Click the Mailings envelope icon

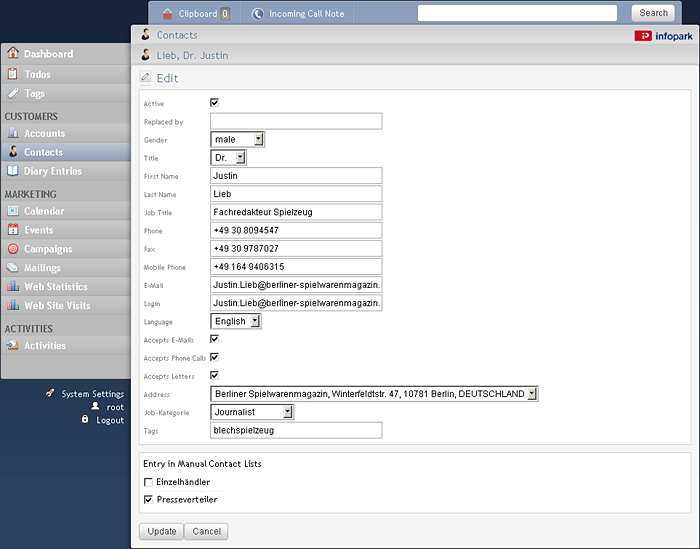click(x=12, y=267)
